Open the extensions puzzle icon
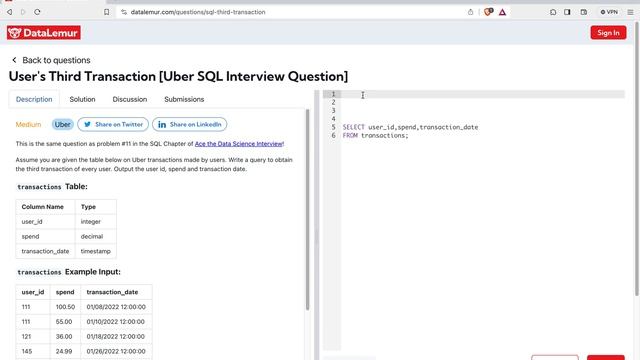The image size is (640, 360). 553,12
